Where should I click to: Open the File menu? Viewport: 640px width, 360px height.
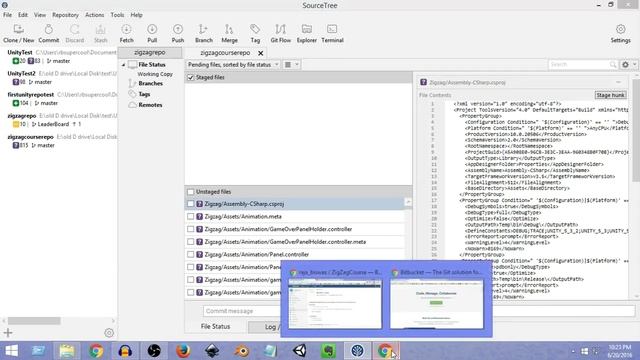[7, 15]
